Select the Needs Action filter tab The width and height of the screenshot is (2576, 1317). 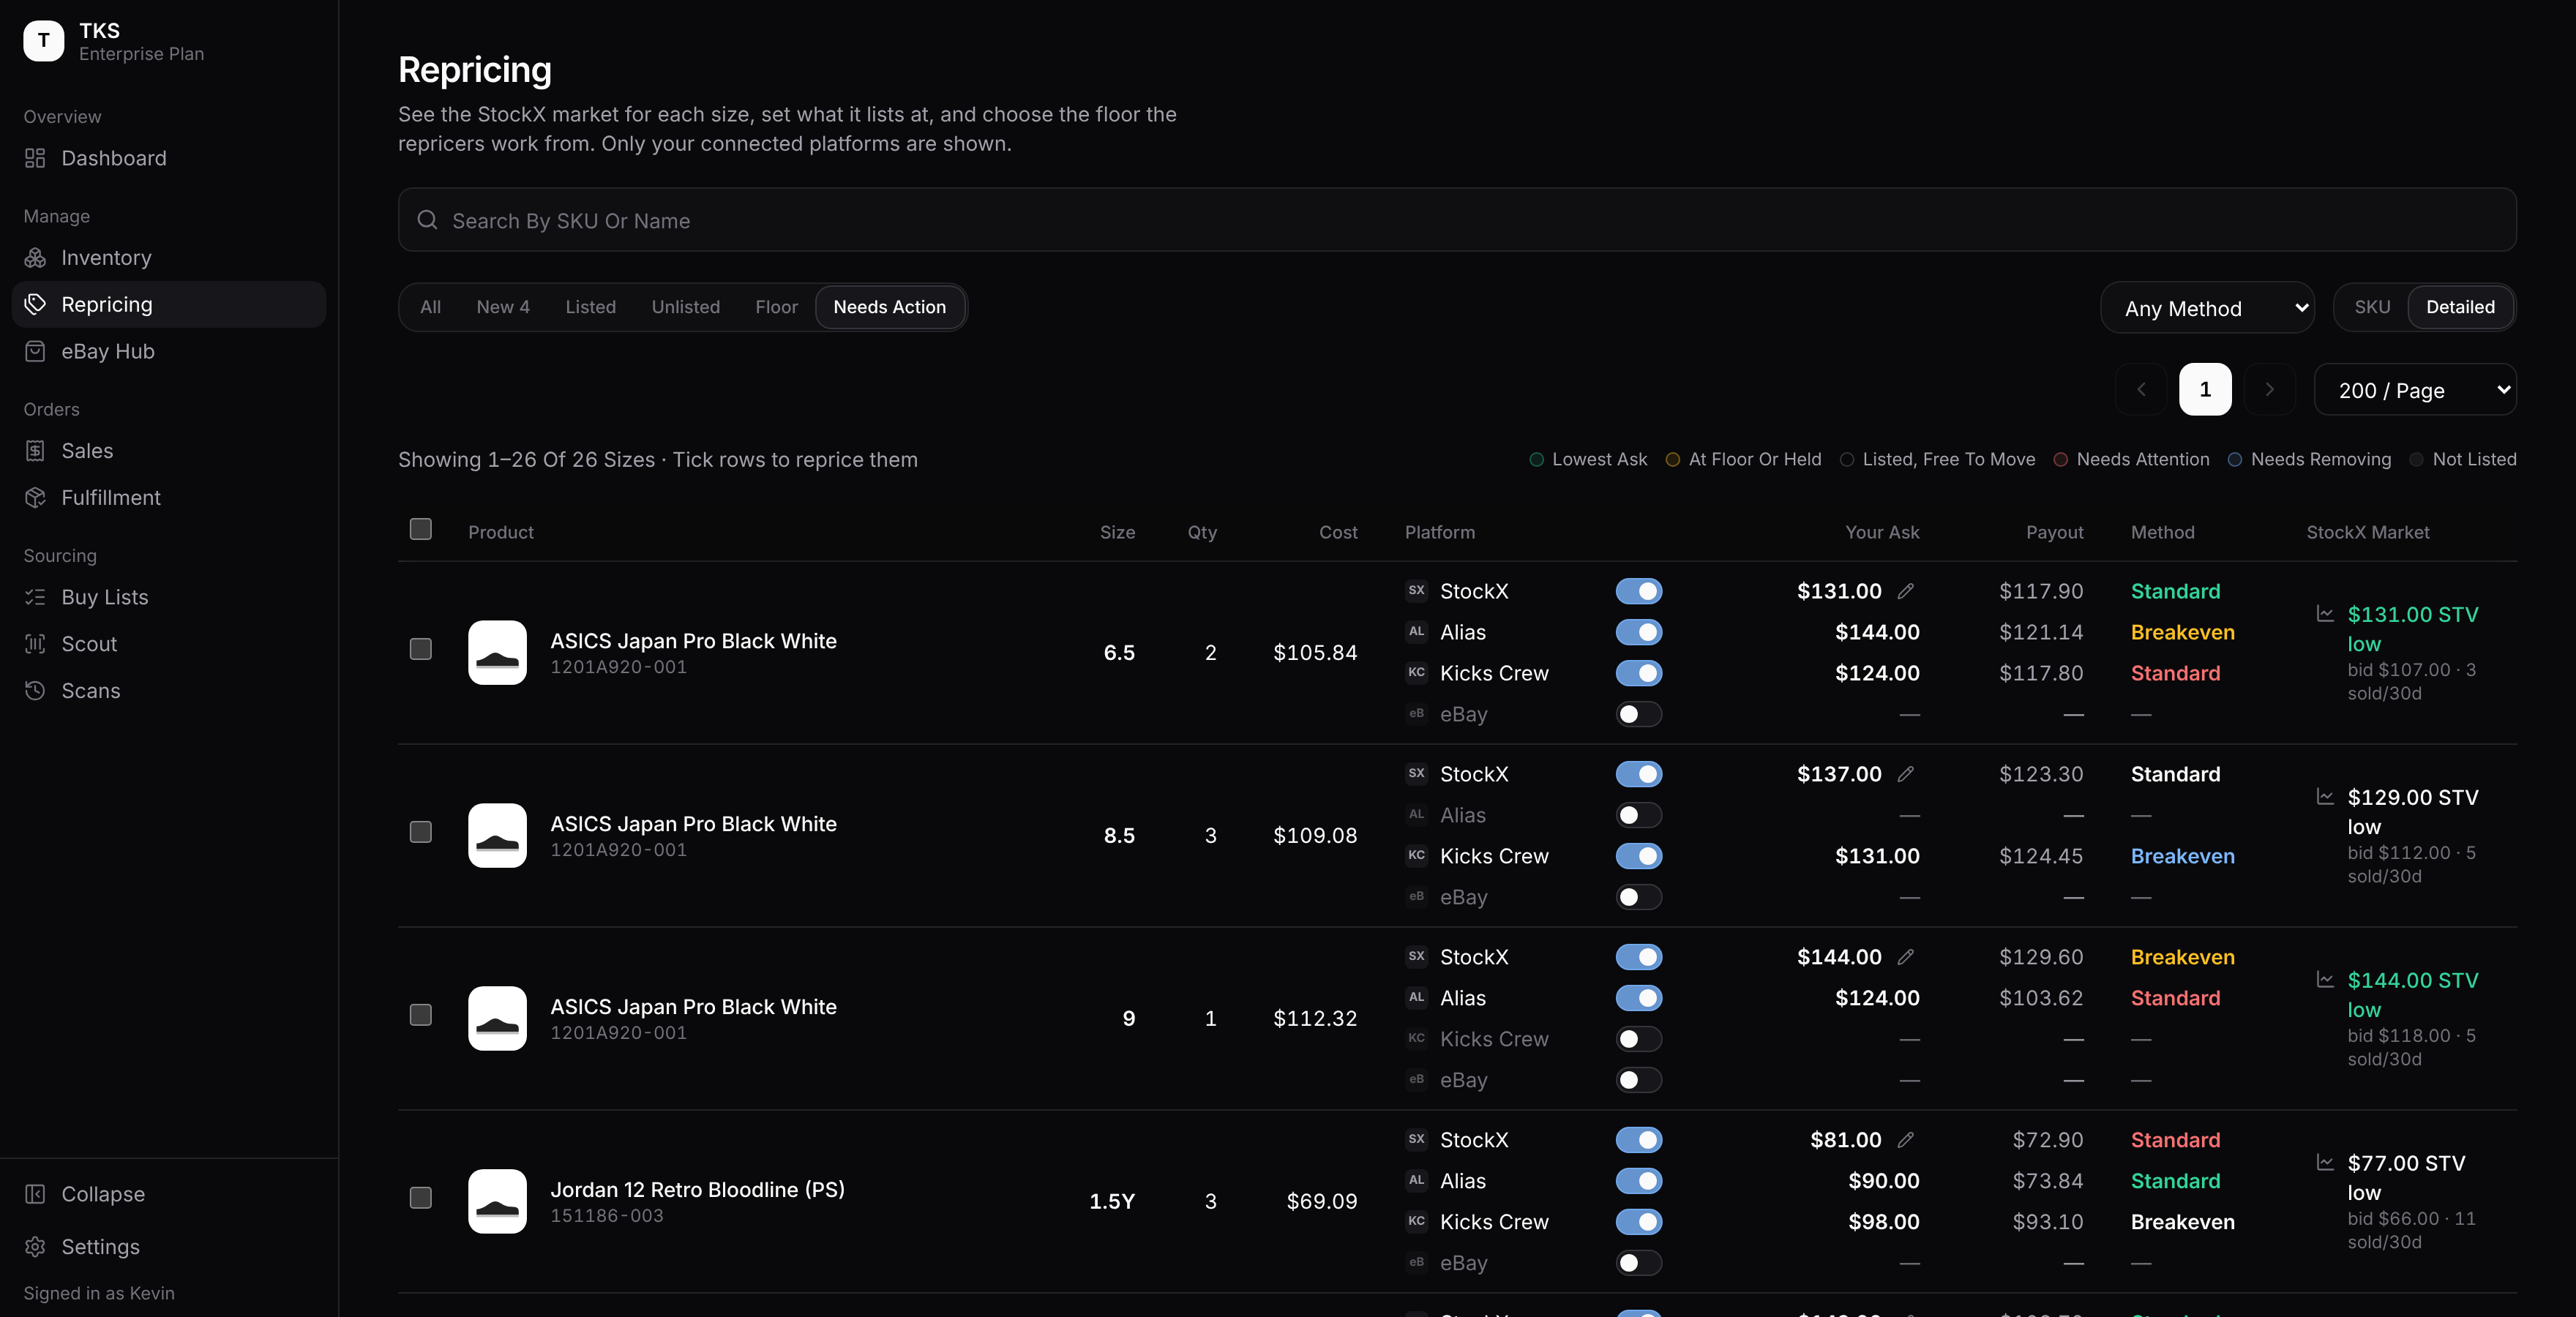(x=889, y=307)
